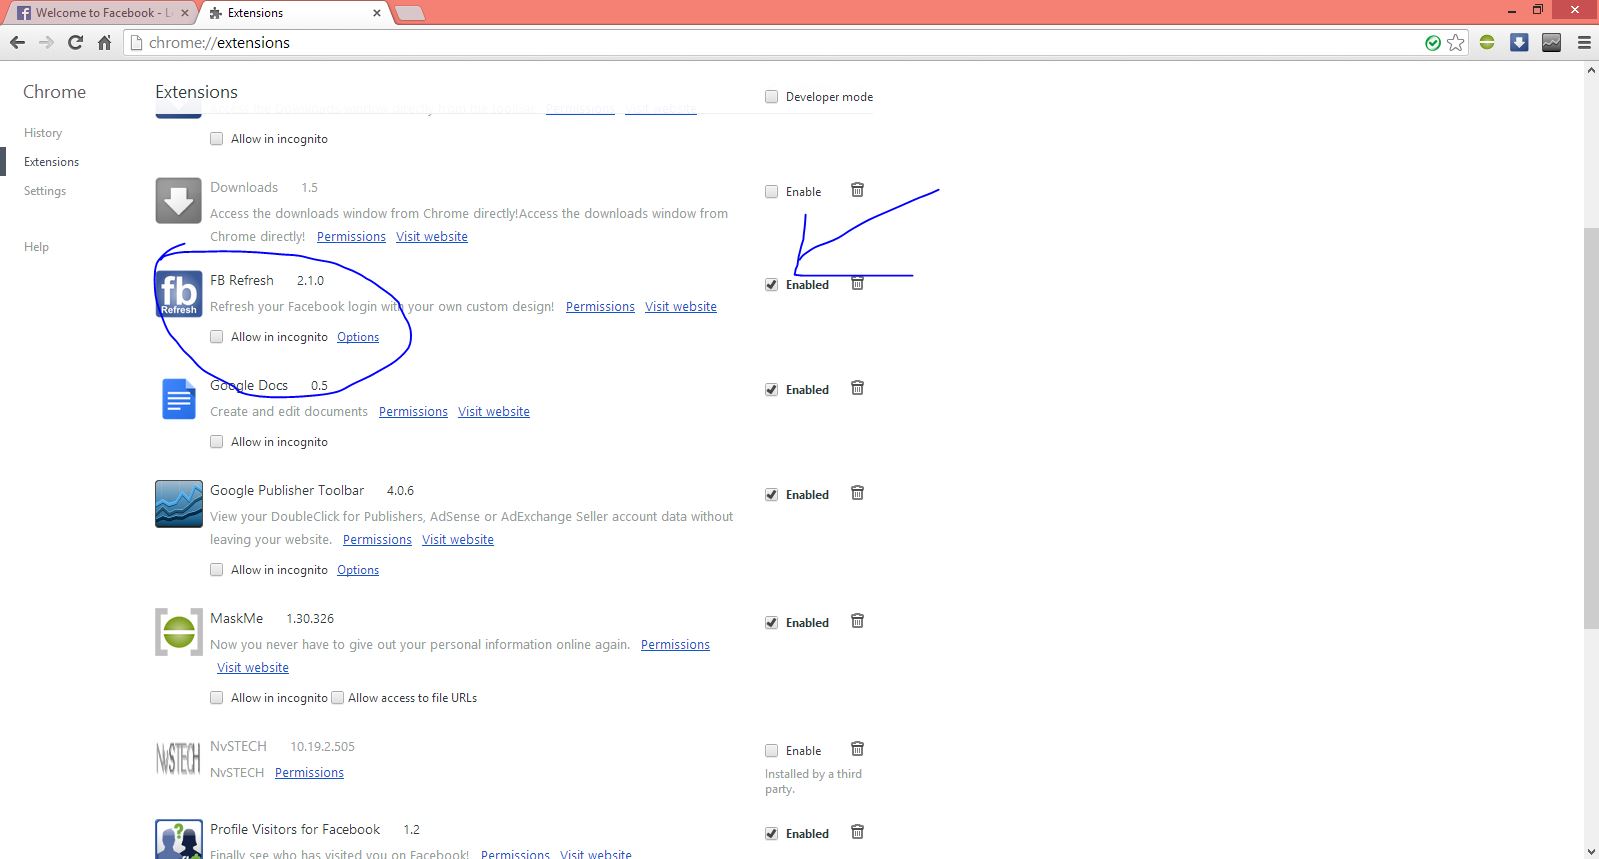Remove MaskMe via its trash icon
The height and width of the screenshot is (859, 1599).
pyautogui.click(x=857, y=621)
